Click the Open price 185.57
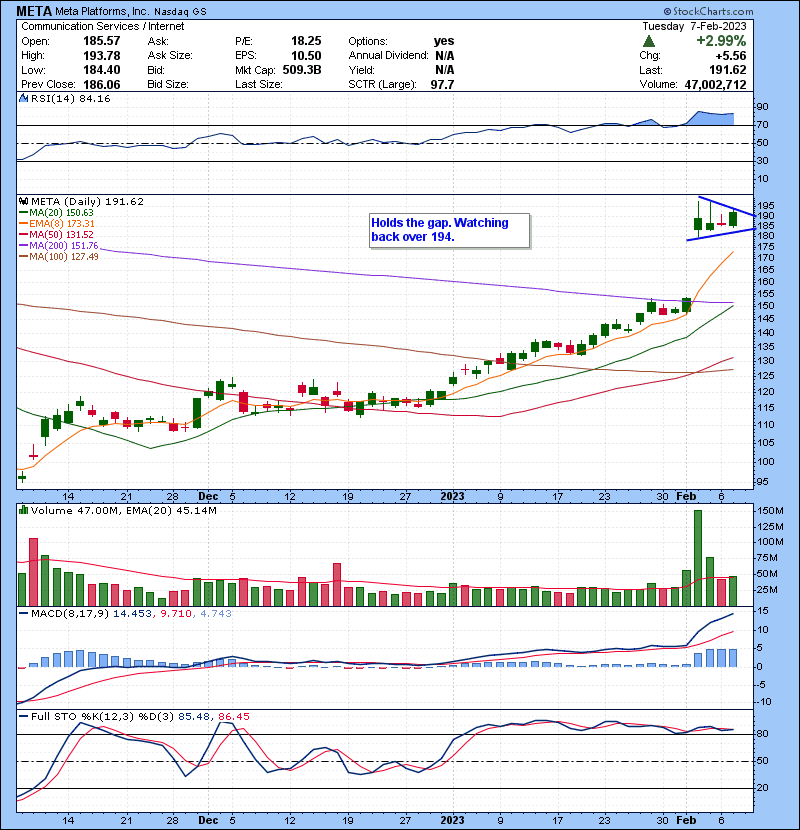800x830 pixels. coord(102,41)
